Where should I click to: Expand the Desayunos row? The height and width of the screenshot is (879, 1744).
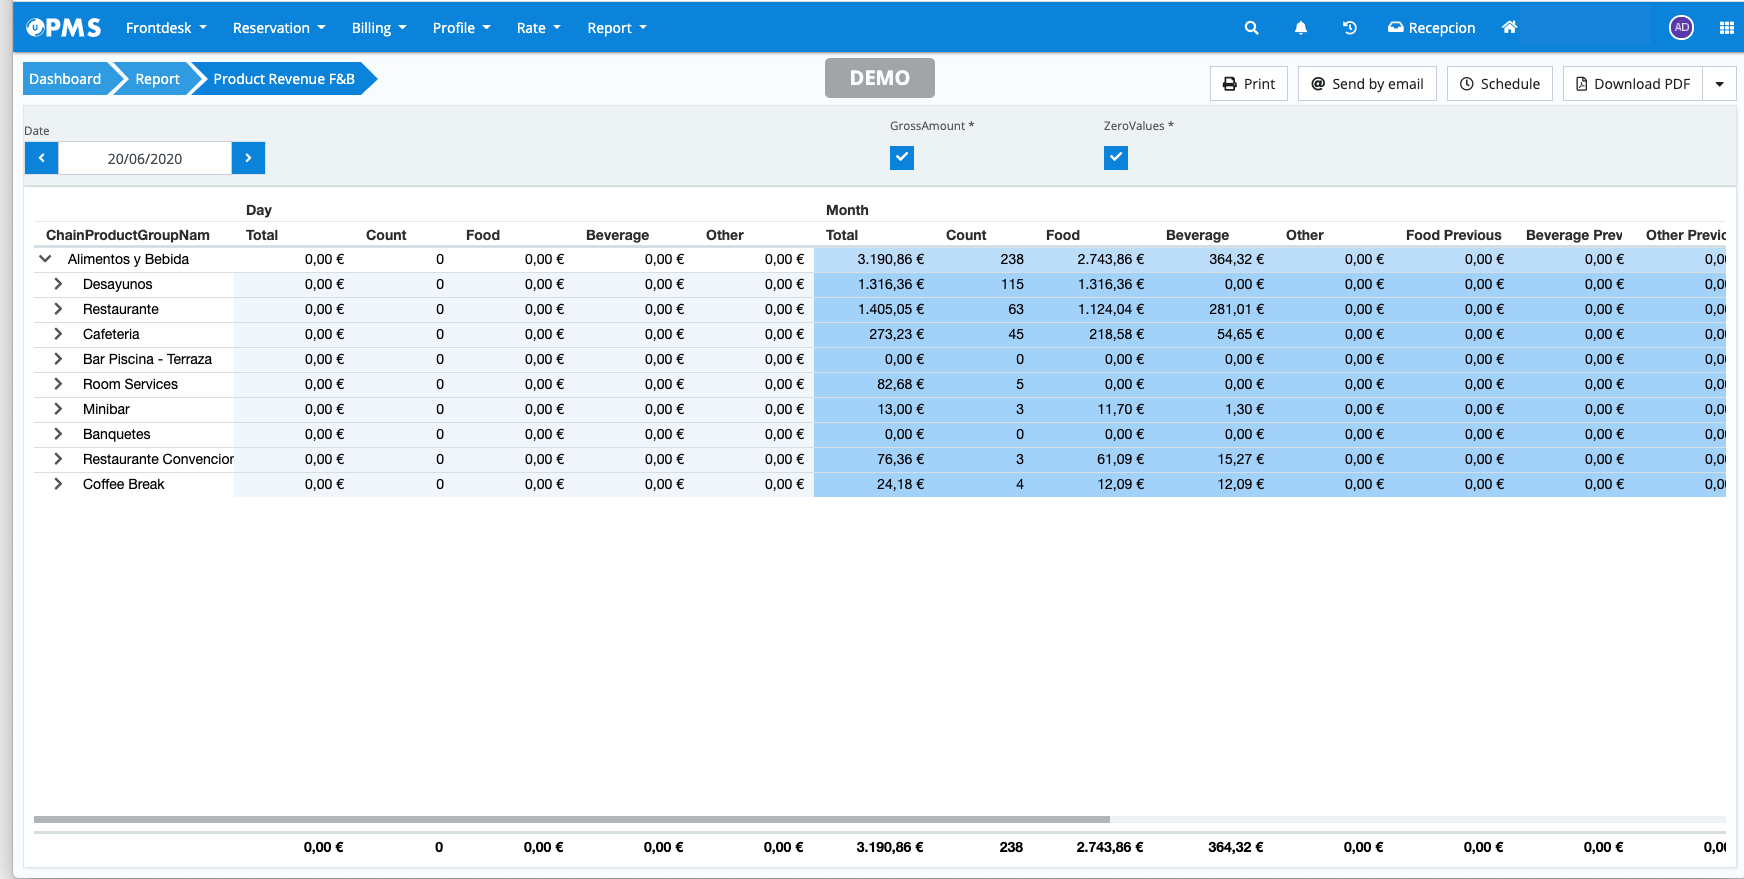tap(58, 284)
